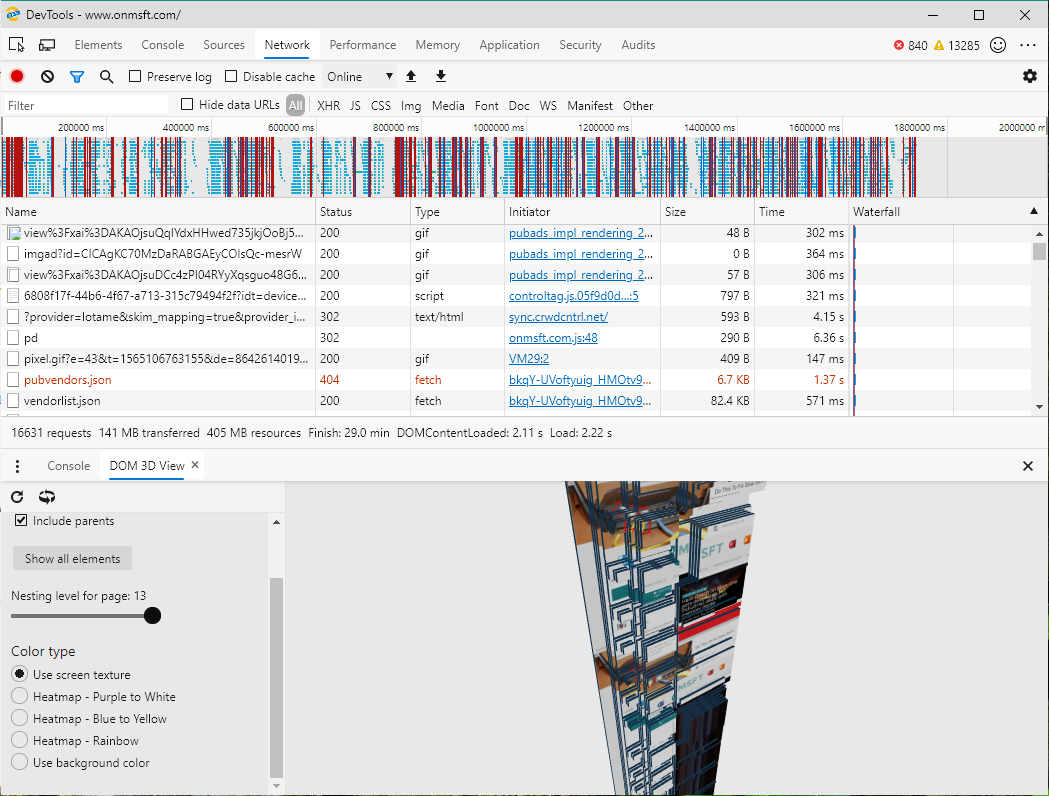Select Heatmap - Purple to White
Viewport: 1049px width, 796px height.
click(19, 696)
